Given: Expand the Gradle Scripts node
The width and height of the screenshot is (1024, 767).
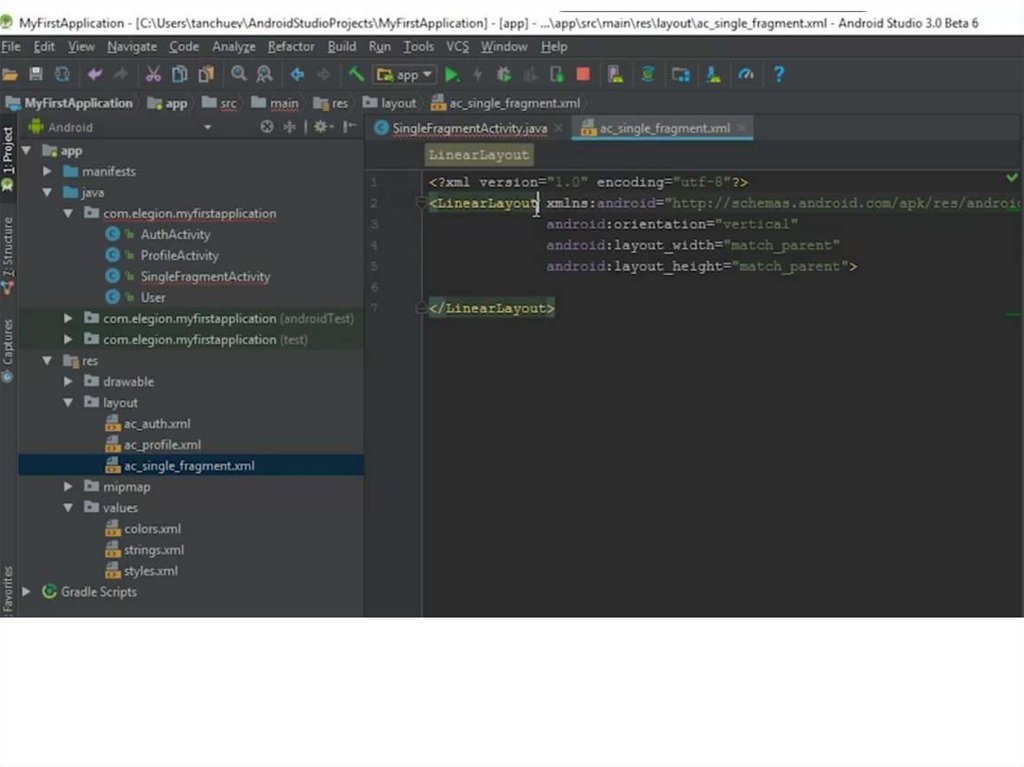Looking at the screenshot, I should (27, 592).
